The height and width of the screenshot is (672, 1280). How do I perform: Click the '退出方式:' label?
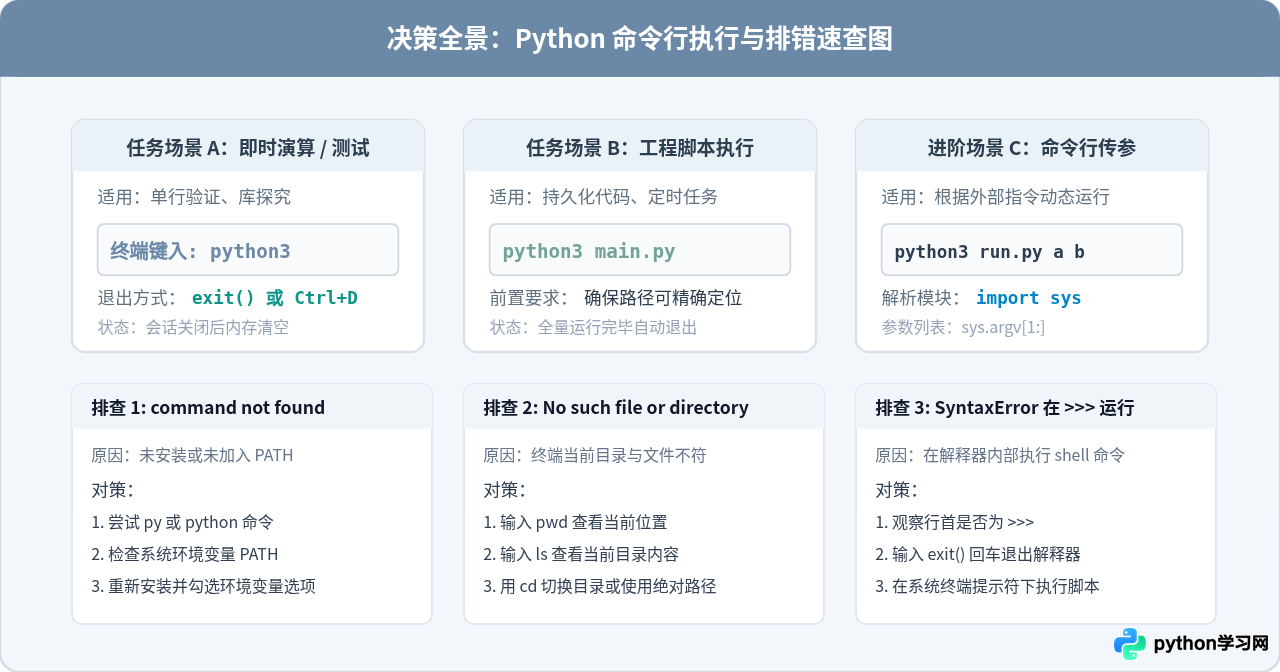tap(138, 298)
